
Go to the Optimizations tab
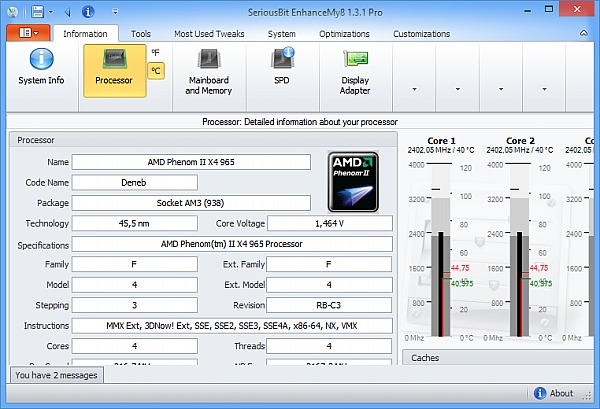[344, 33]
